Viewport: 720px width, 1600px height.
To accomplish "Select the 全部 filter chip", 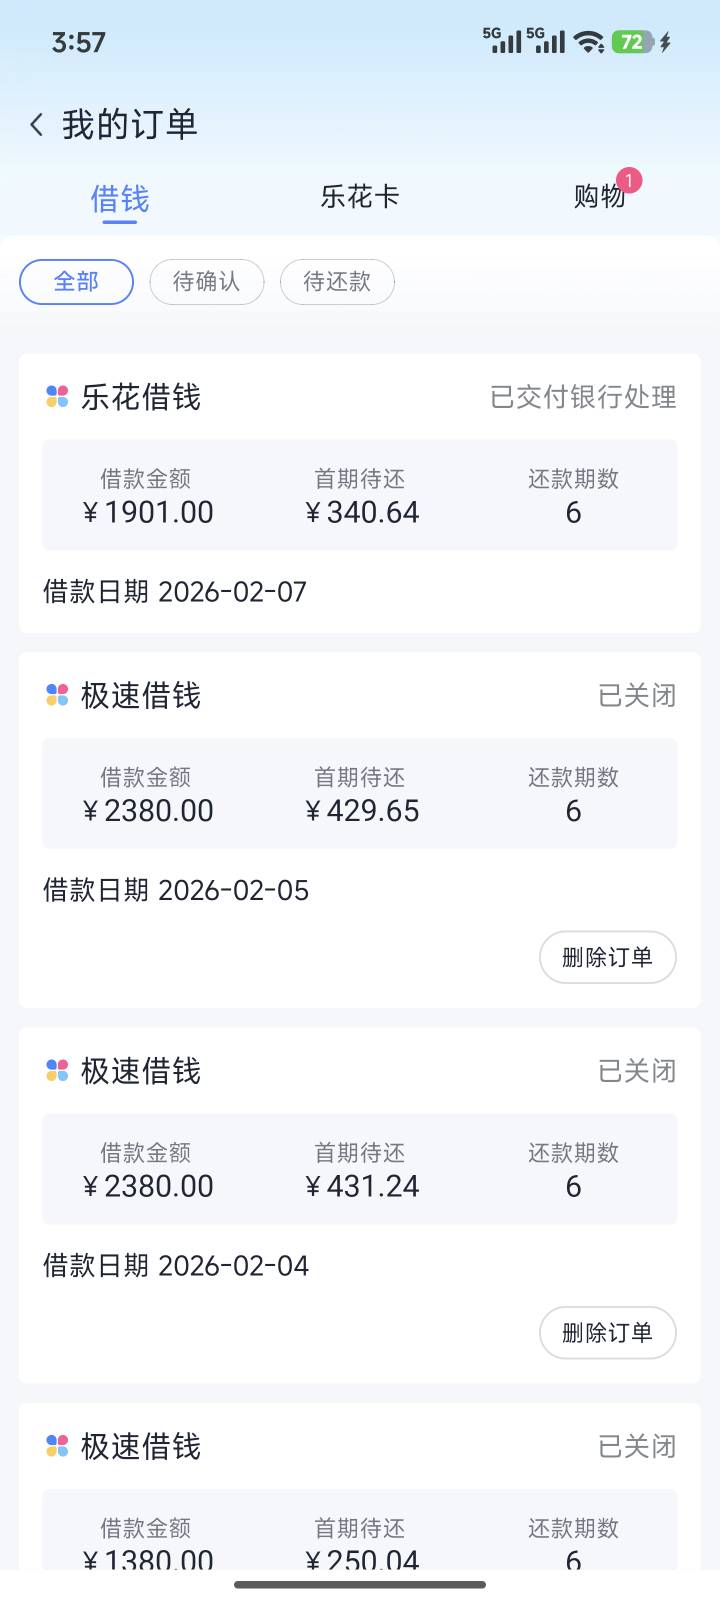I will pyautogui.click(x=76, y=282).
